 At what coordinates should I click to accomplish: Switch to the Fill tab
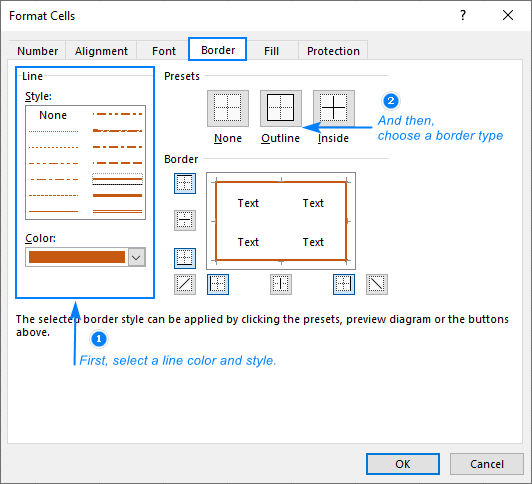point(271,51)
